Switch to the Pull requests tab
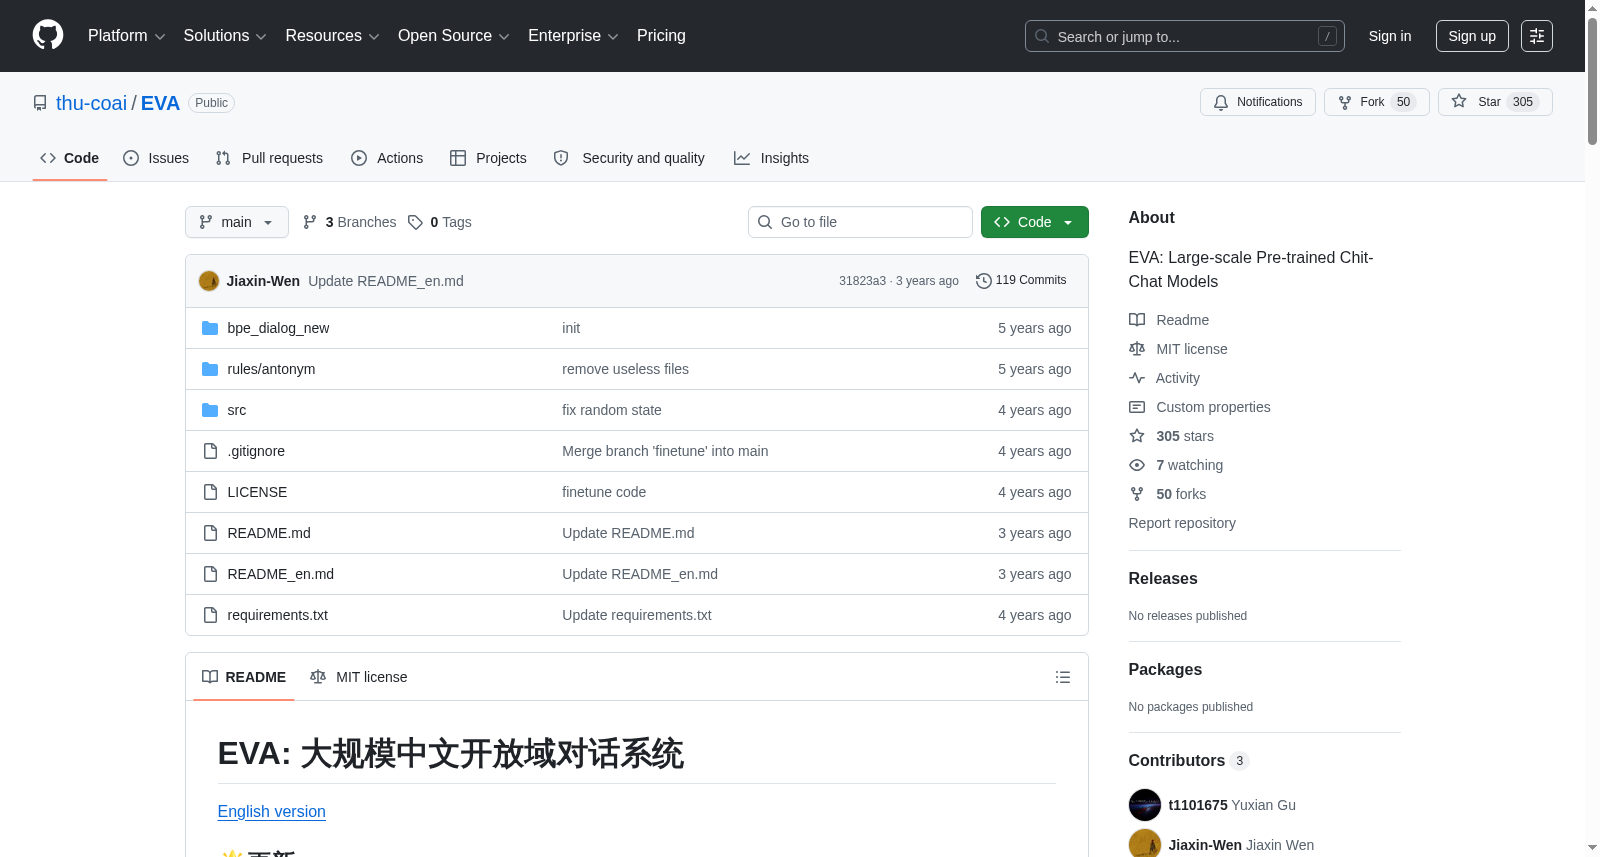 (269, 158)
